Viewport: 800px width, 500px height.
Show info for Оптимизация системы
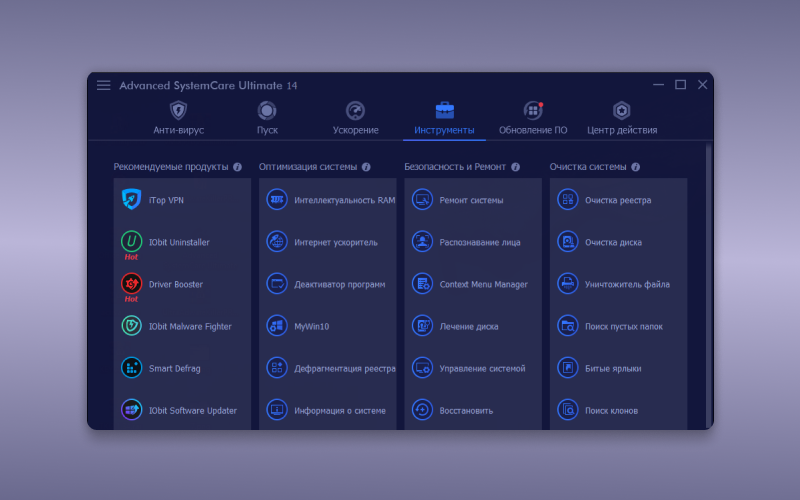tap(366, 167)
